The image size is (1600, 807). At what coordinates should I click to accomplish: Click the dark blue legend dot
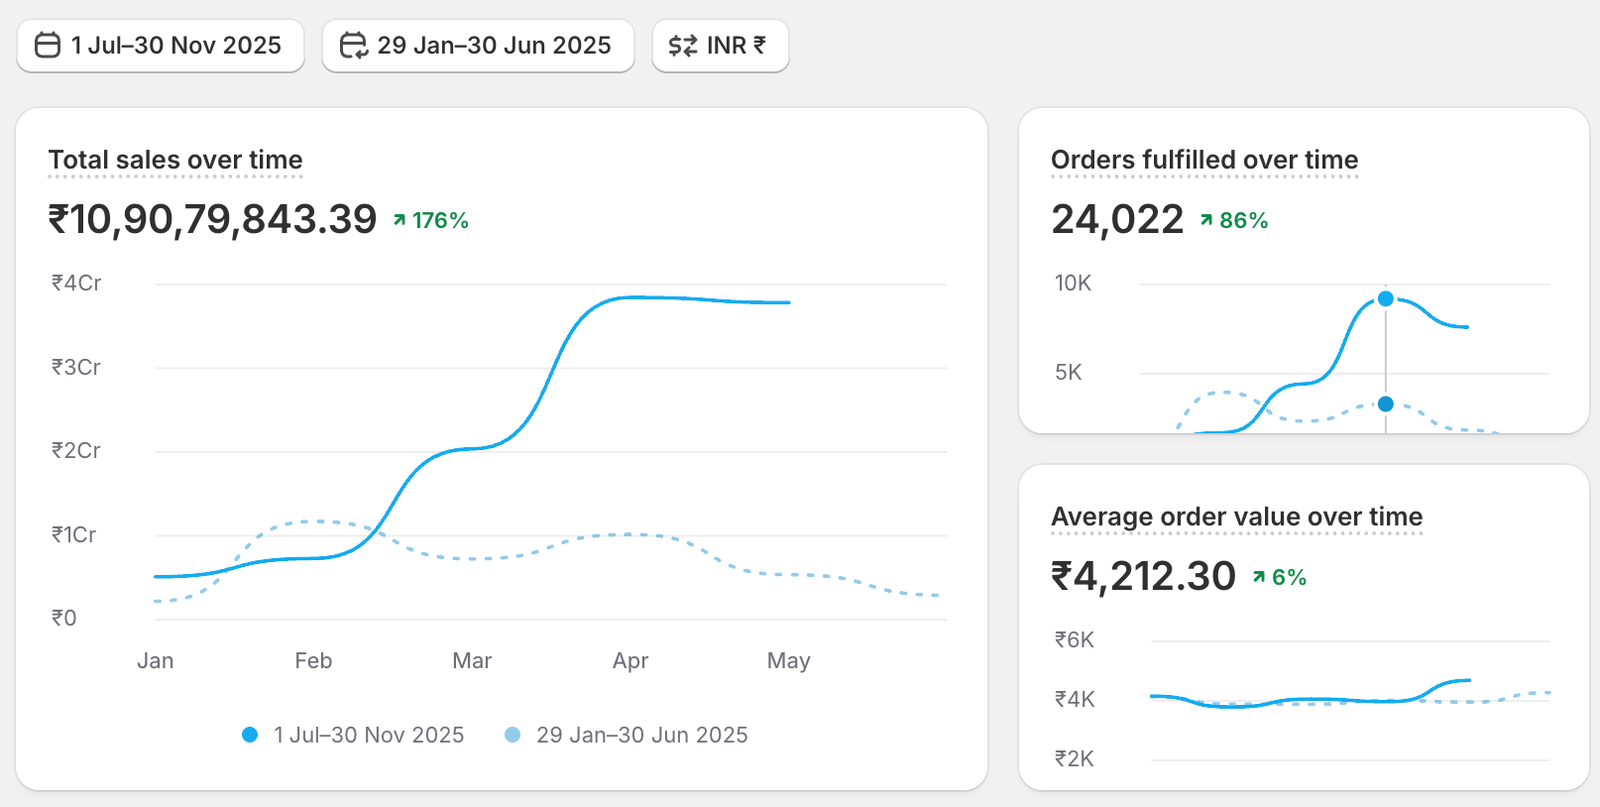click(250, 735)
